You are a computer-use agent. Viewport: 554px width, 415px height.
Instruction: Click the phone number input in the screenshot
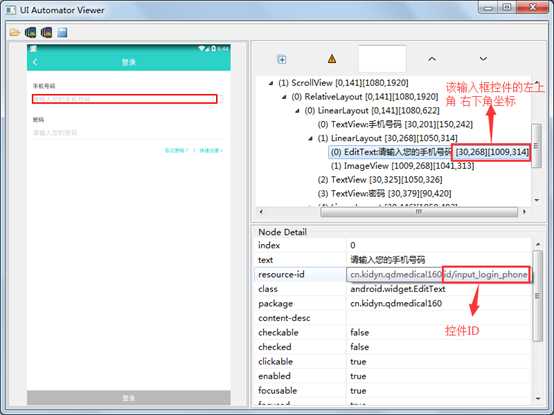coord(124,99)
